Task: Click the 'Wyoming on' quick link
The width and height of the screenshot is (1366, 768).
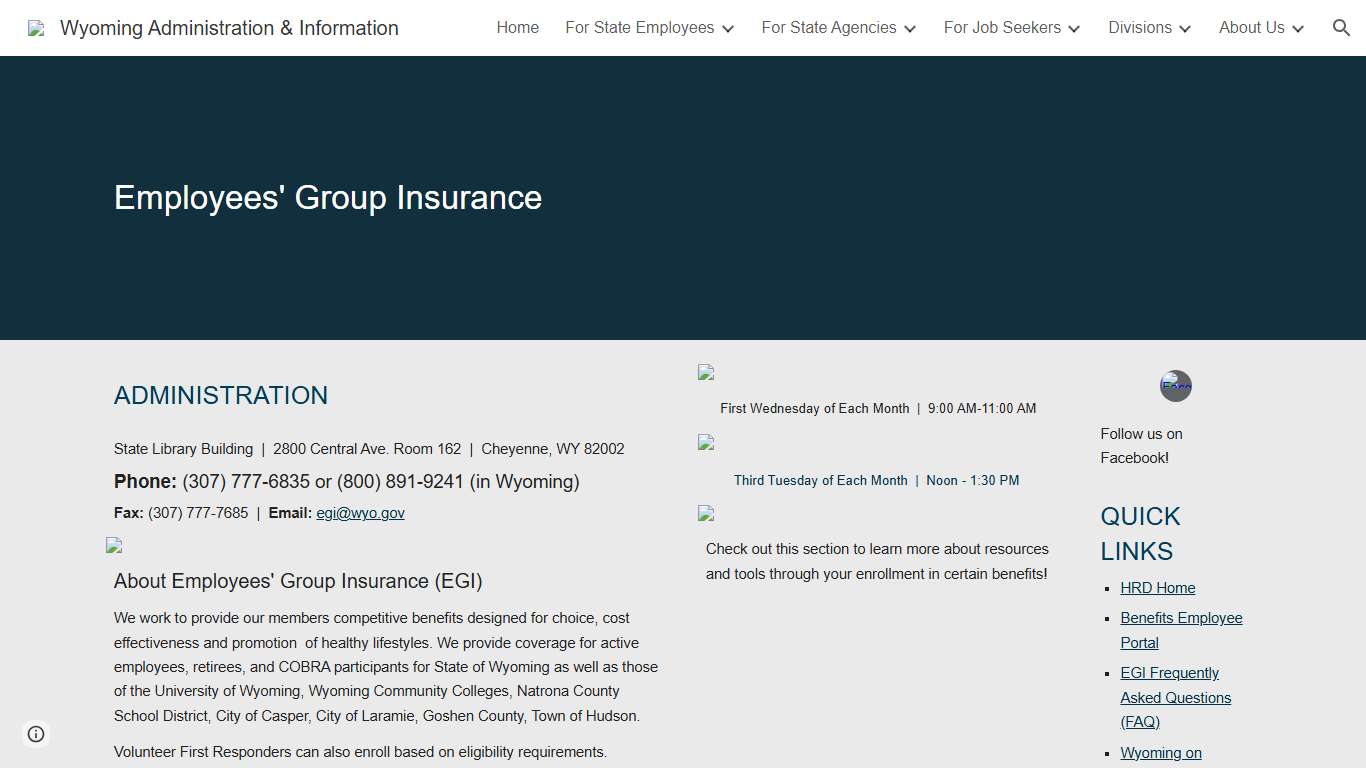Action: pos(1160,752)
